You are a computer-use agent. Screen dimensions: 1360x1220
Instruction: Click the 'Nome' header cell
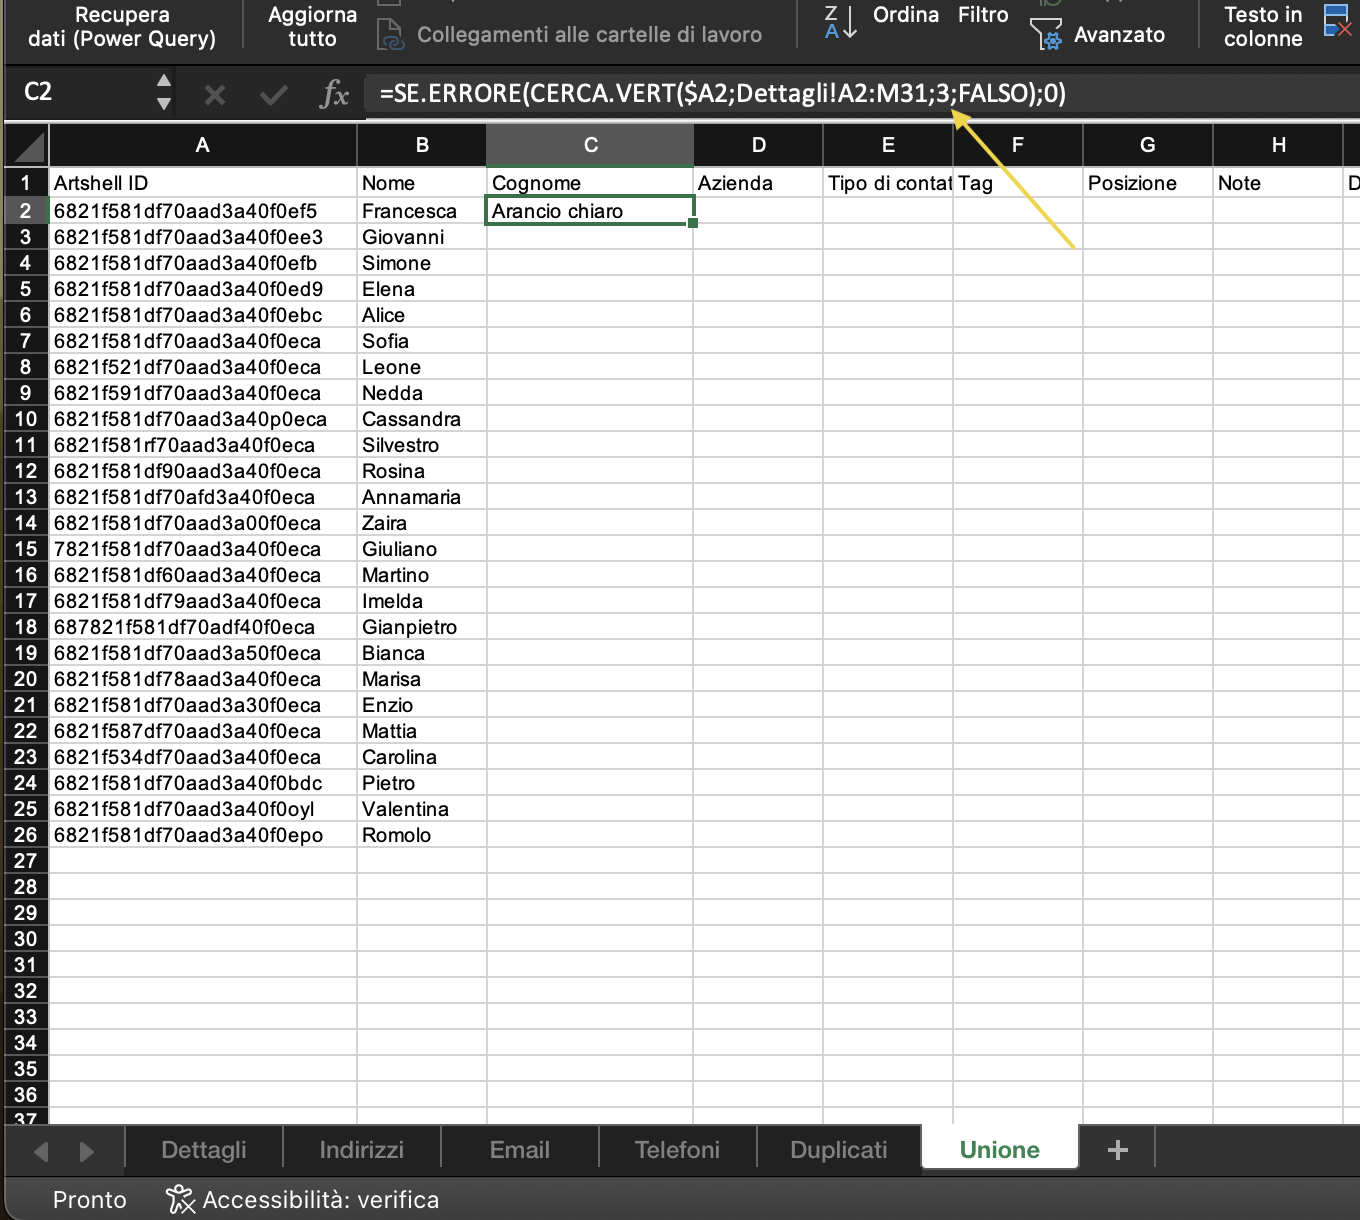(422, 183)
